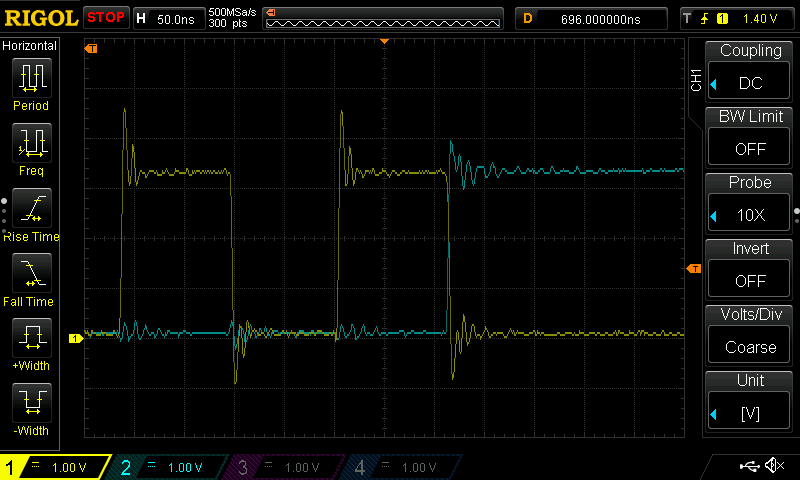800x480 pixels.
Task: Click the Fall Time label text
Action: pos(29,301)
